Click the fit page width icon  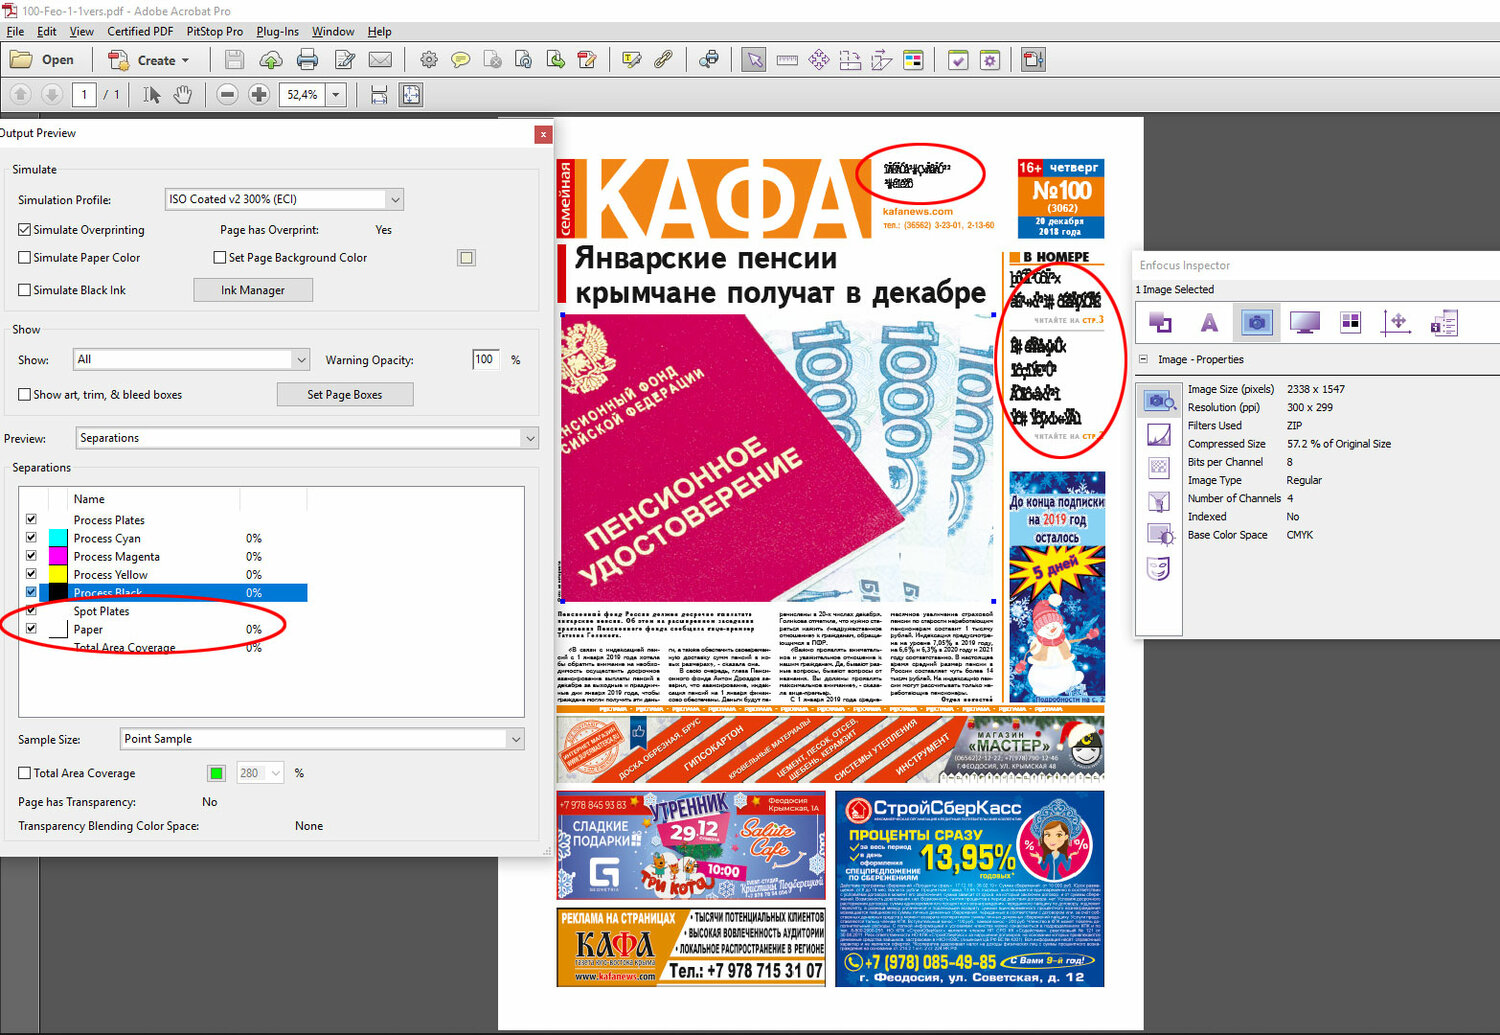pyautogui.click(x=379, y=94)
